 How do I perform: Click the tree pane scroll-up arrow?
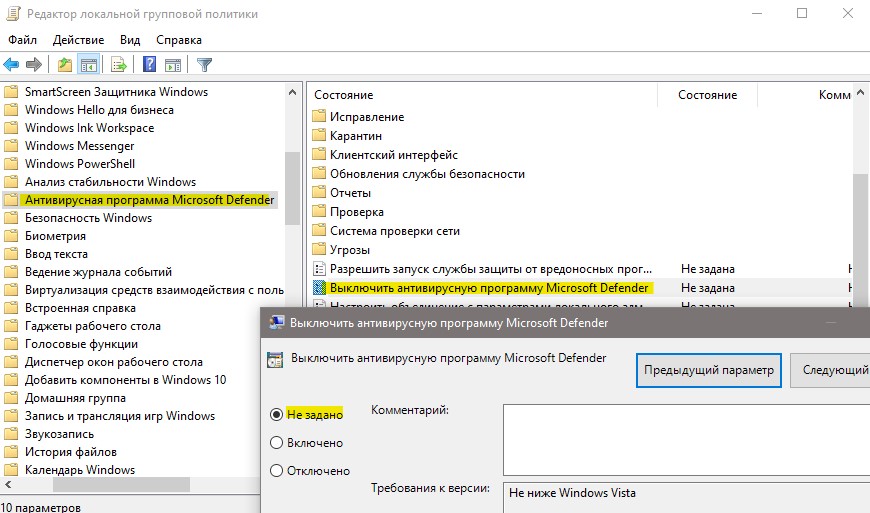click(x=292, y=92)
